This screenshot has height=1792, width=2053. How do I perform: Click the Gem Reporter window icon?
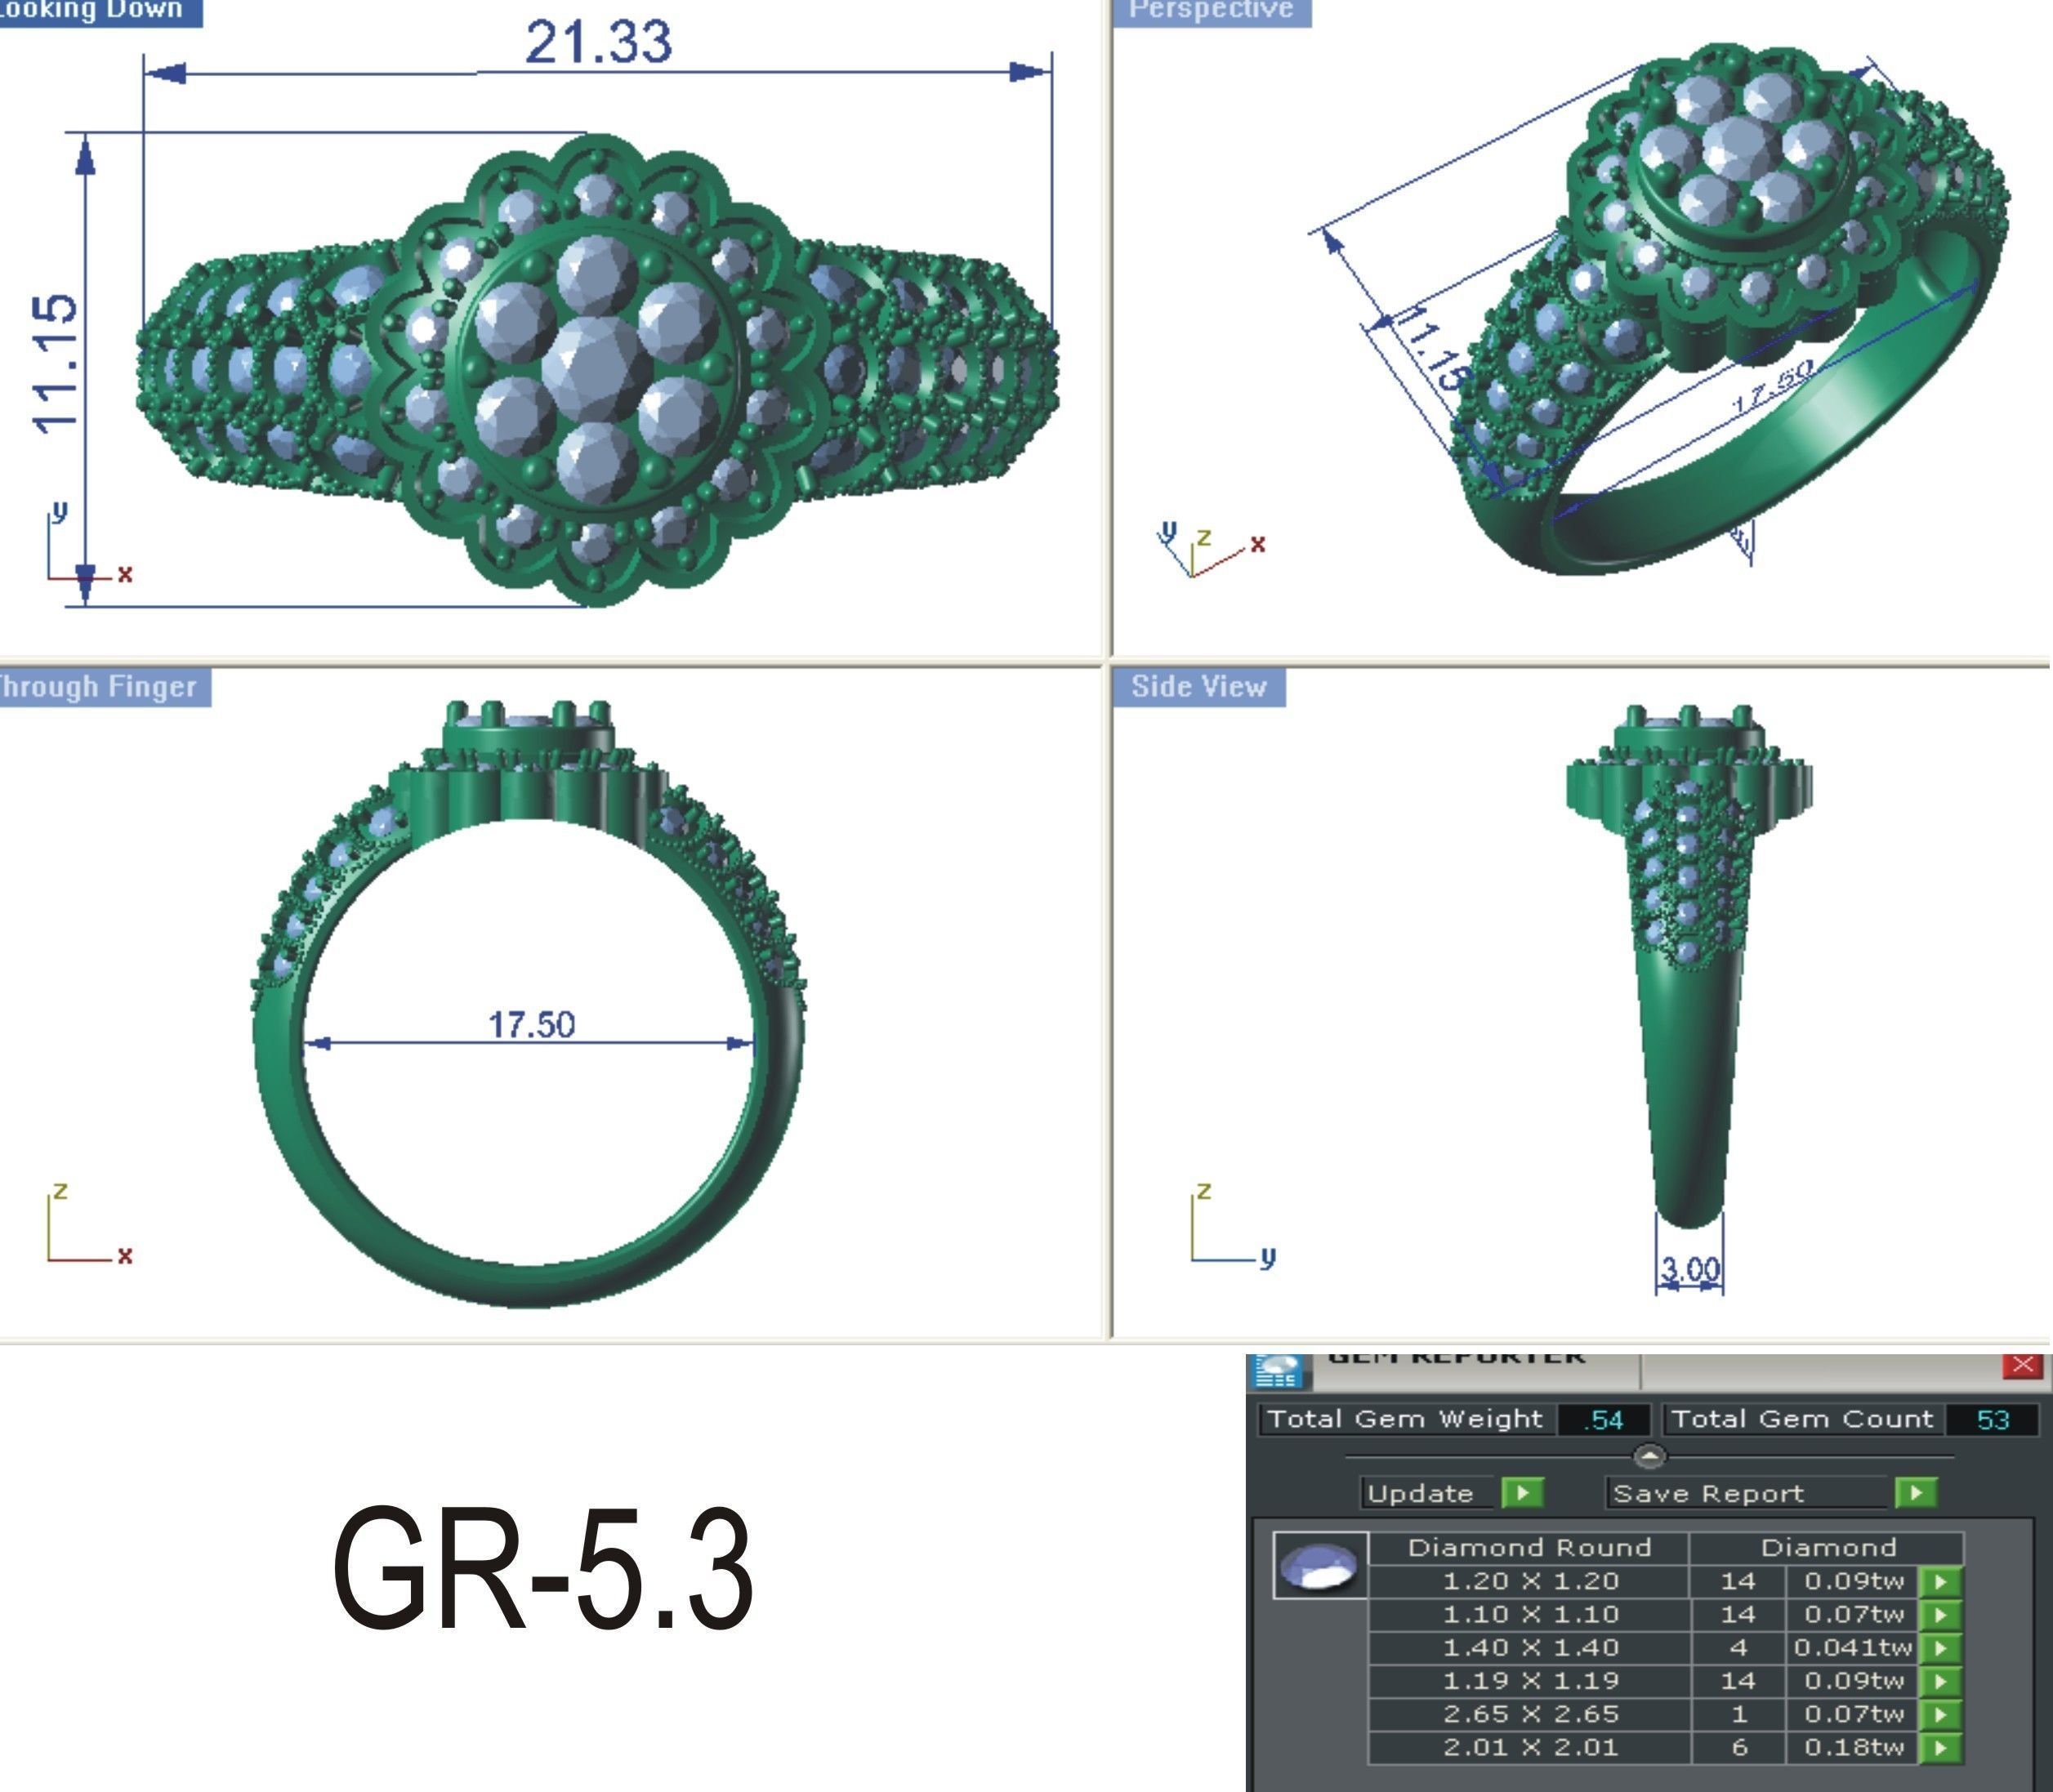1278,1371
